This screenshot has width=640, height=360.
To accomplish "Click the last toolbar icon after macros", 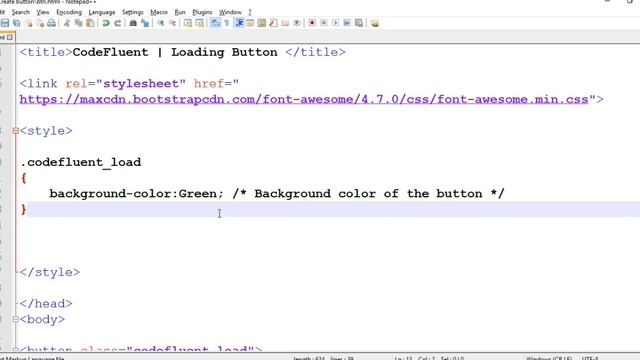I will pos(375,23).
